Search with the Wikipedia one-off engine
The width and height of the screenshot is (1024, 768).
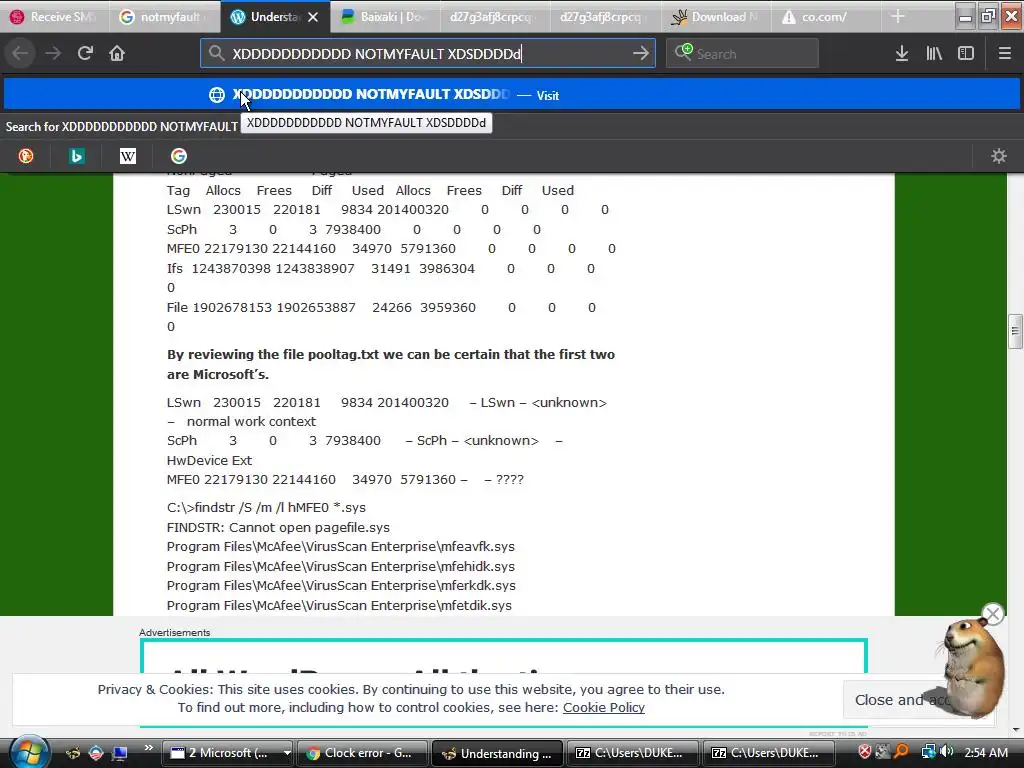point(128,156)
